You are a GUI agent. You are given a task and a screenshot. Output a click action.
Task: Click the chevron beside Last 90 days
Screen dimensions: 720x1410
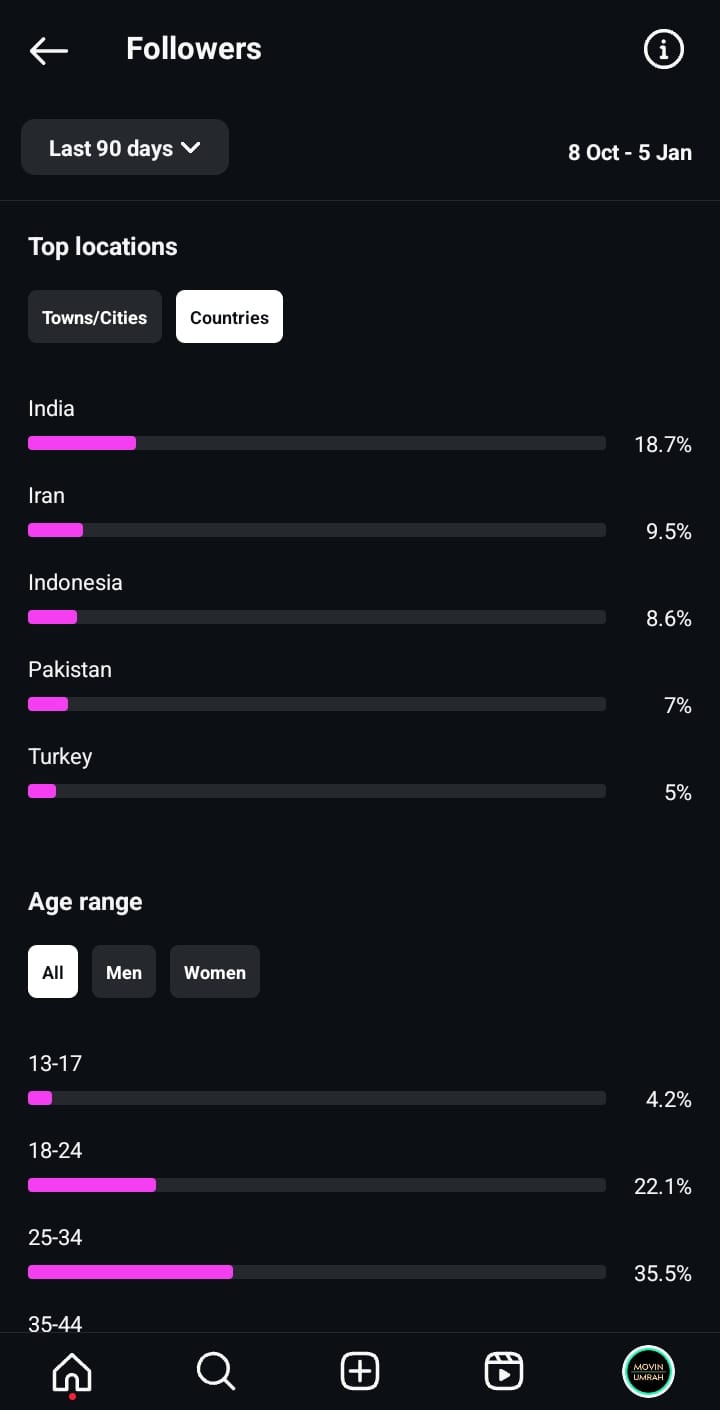pos(190,148)
